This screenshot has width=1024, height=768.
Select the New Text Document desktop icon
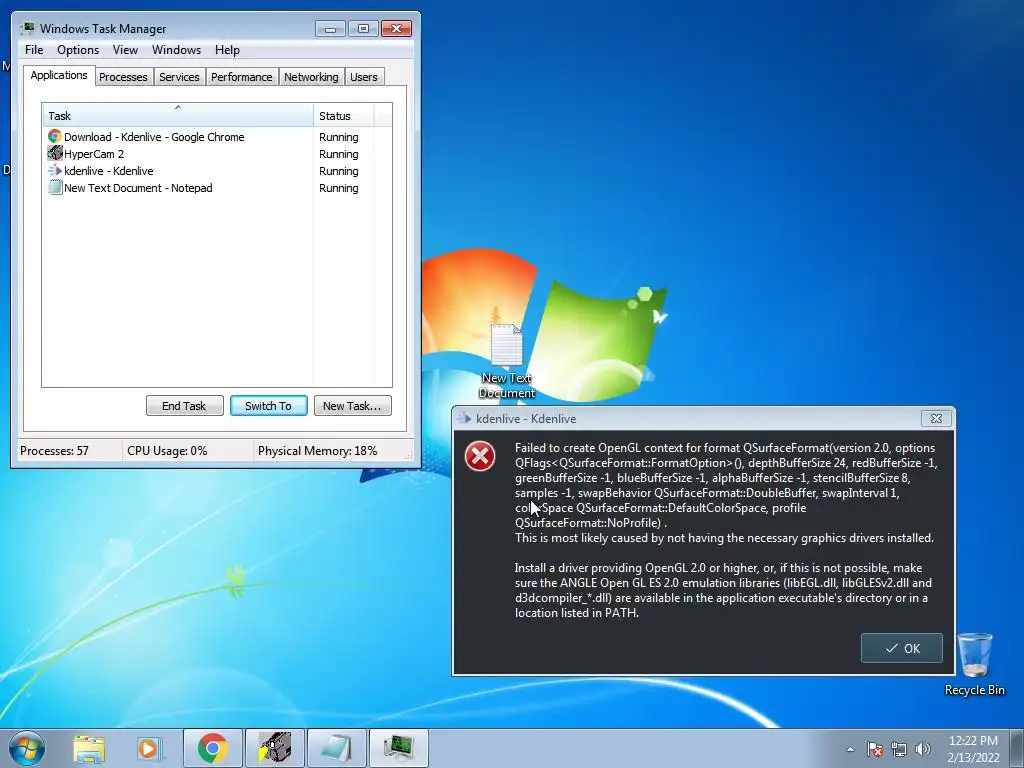tap(507, 361)
